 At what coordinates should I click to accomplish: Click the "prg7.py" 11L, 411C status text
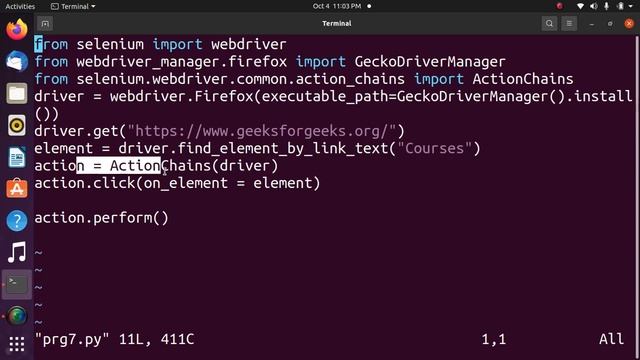114,339
